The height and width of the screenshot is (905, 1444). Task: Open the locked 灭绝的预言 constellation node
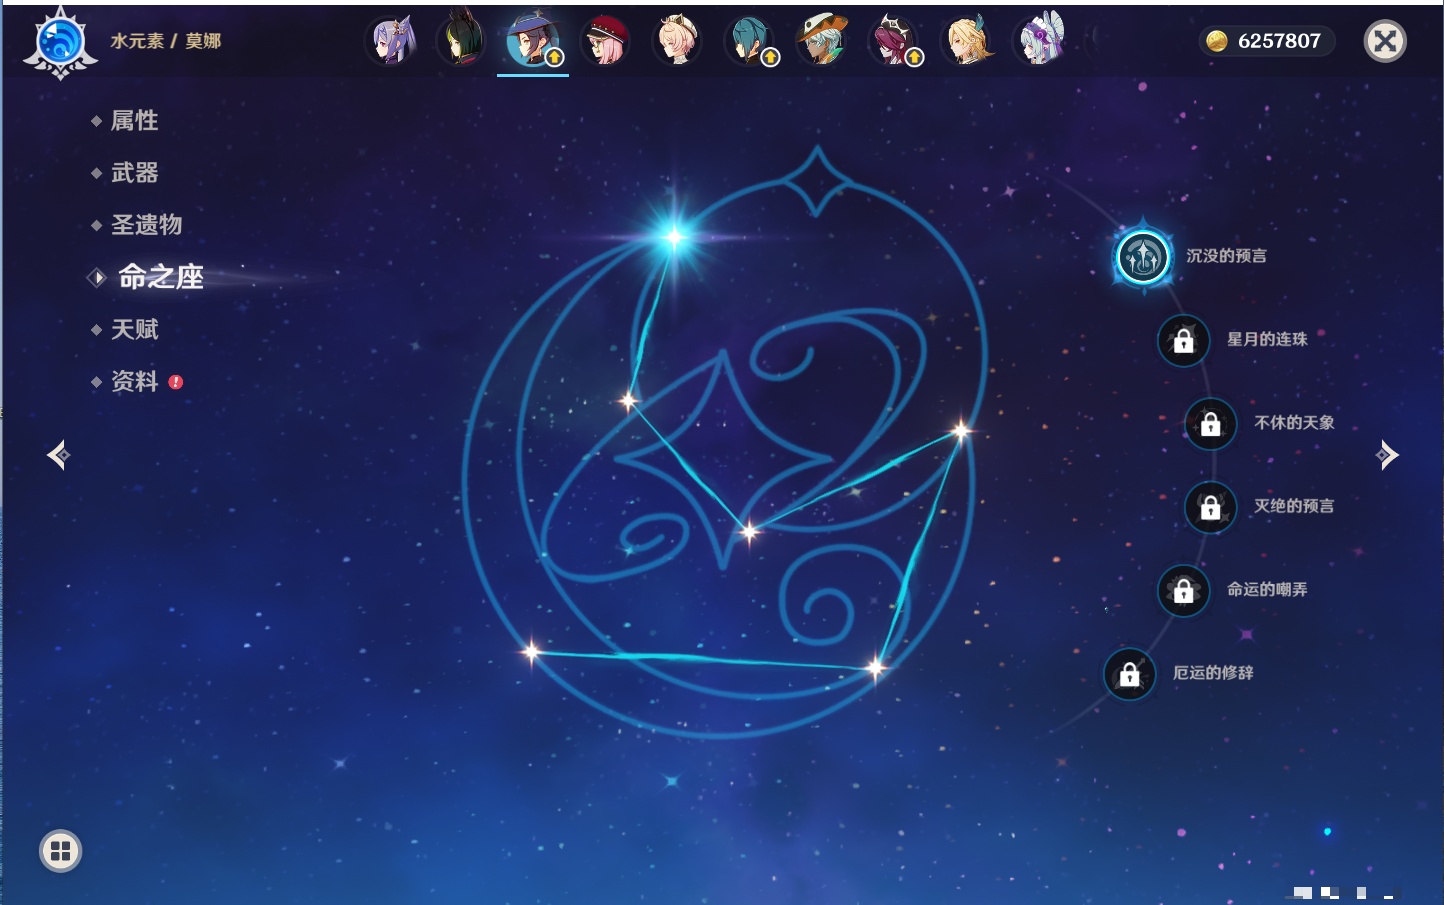pyautogui.click(x=1210, y=507)
